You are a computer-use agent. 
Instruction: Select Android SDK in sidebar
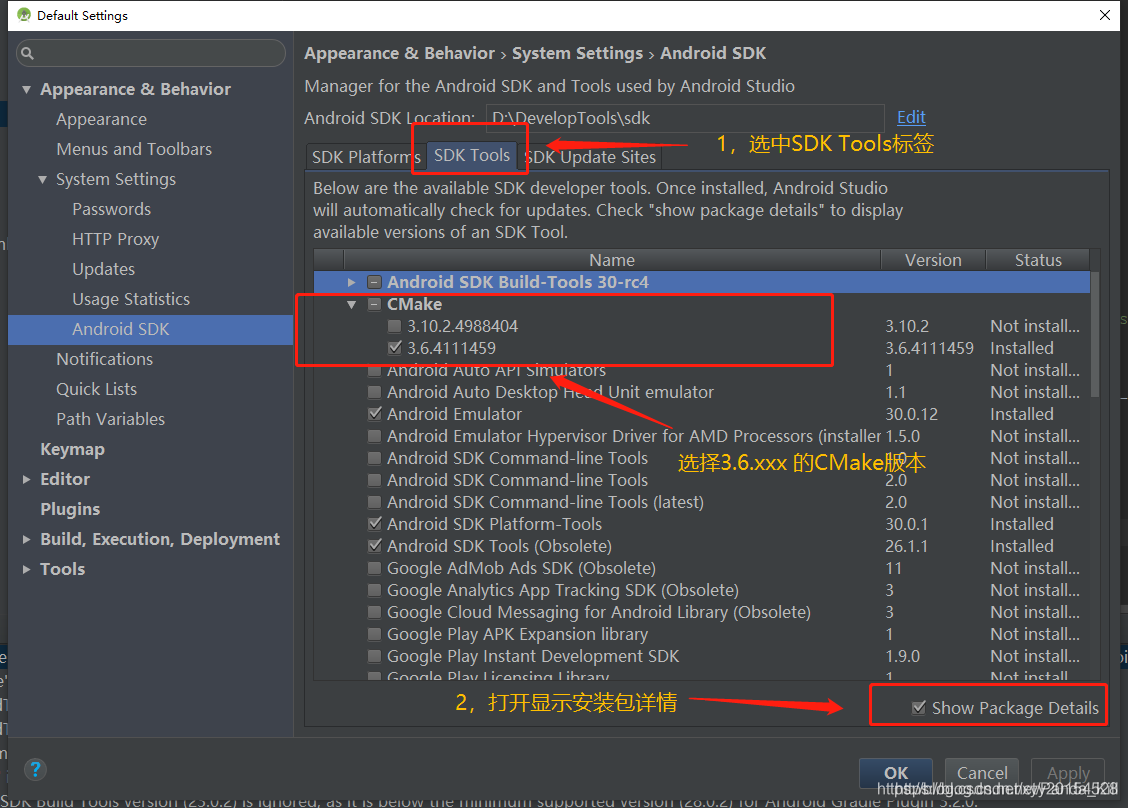coord(151,330)
